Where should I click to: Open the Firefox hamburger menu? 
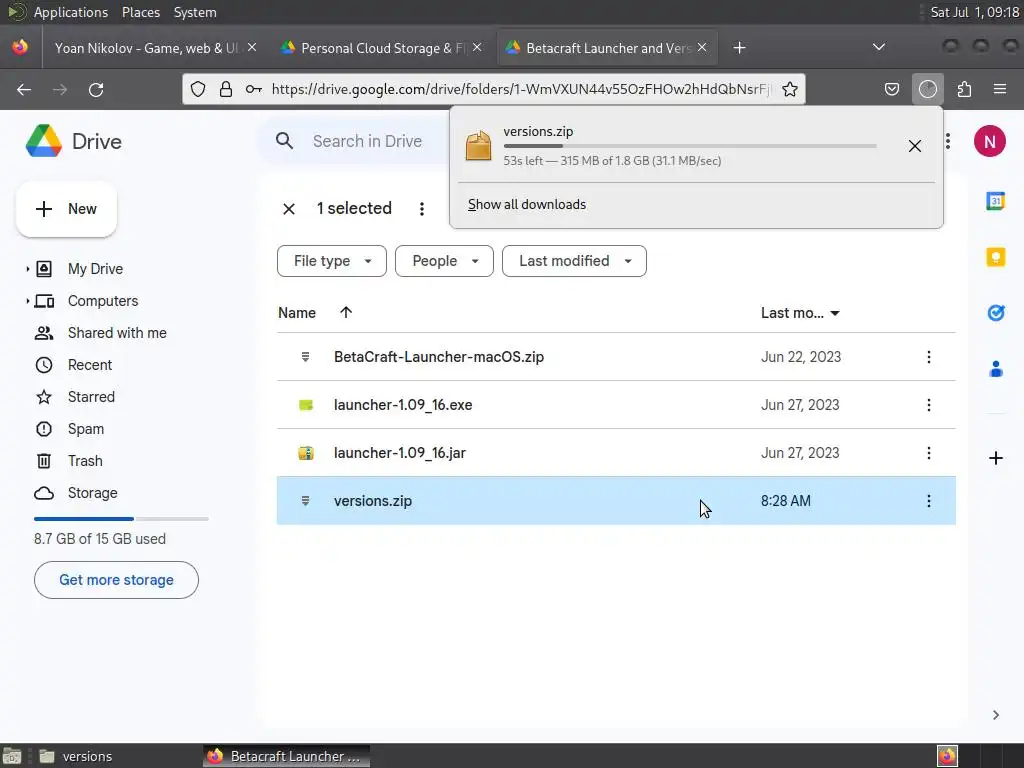(x=999, y=89)
